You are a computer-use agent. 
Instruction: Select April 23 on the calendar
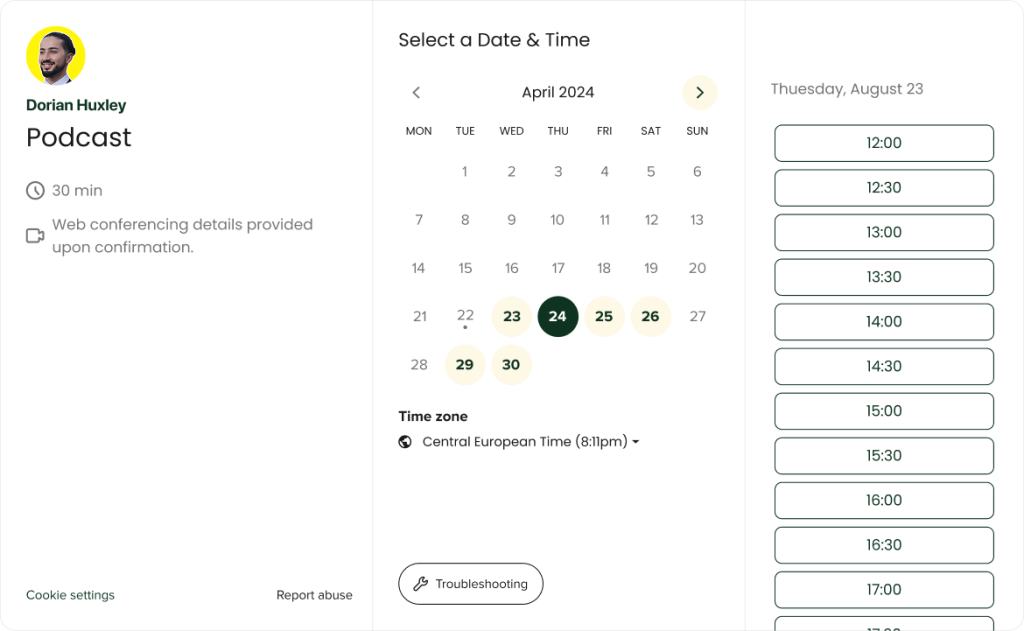(511, 317)
